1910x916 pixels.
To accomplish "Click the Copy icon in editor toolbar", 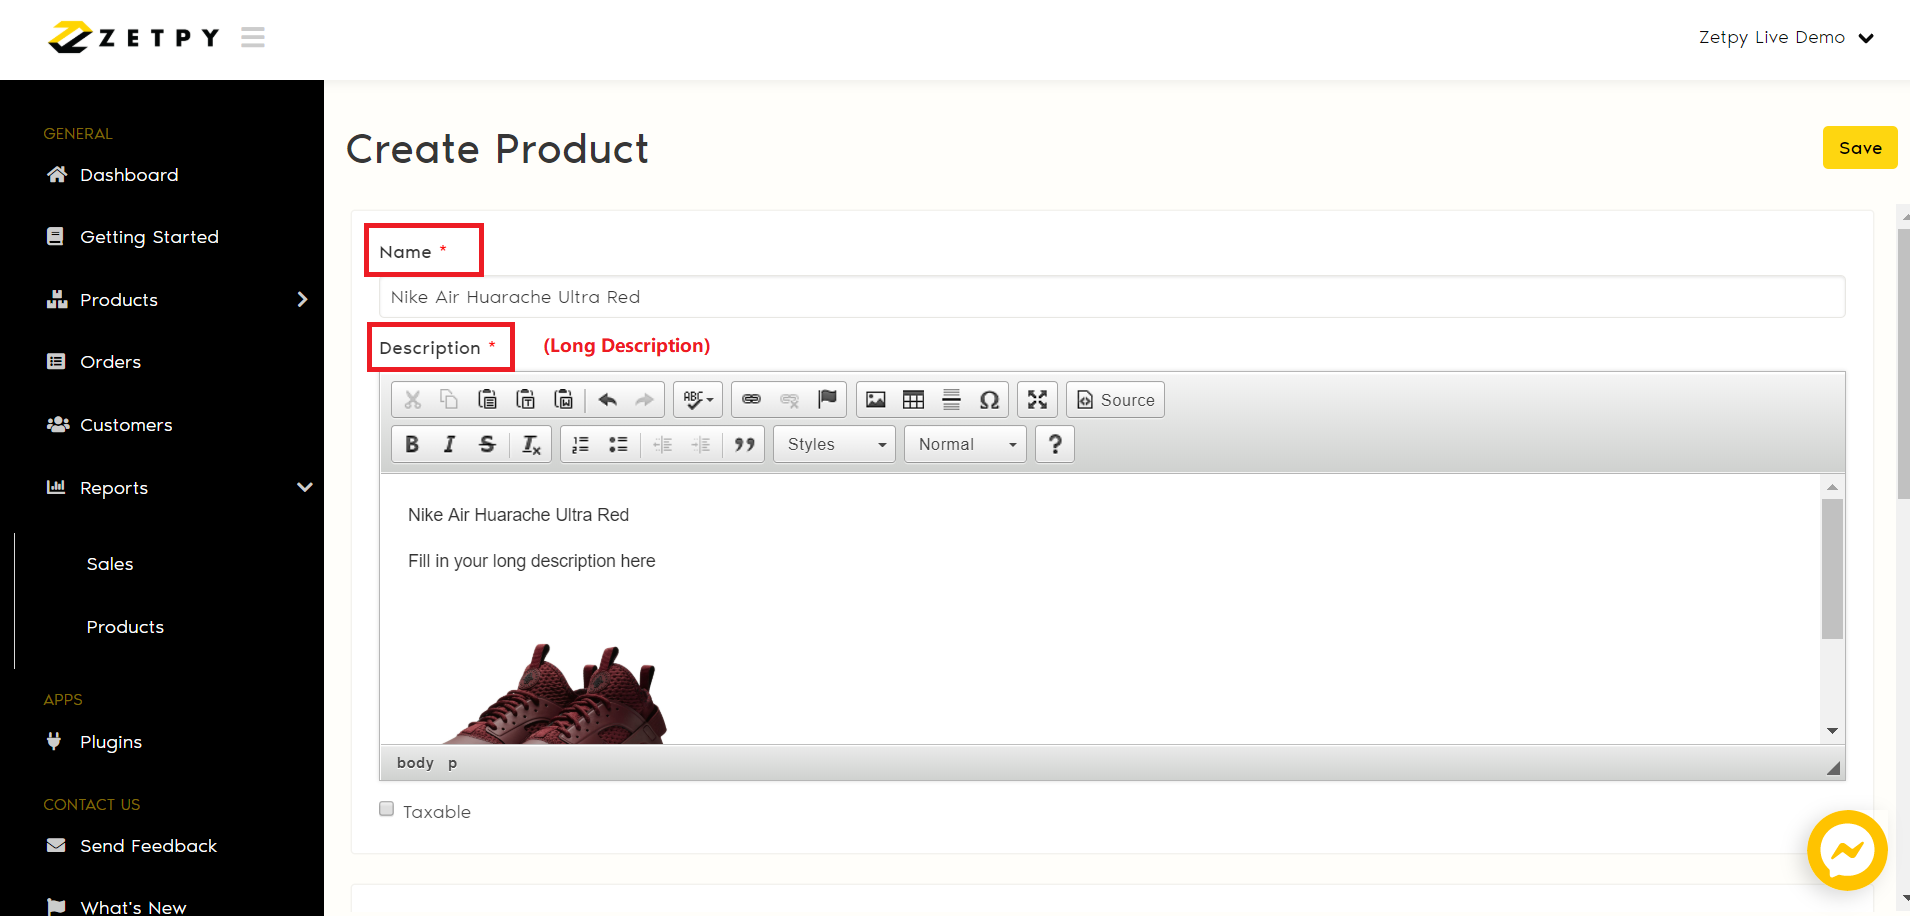I will point(450,400).
